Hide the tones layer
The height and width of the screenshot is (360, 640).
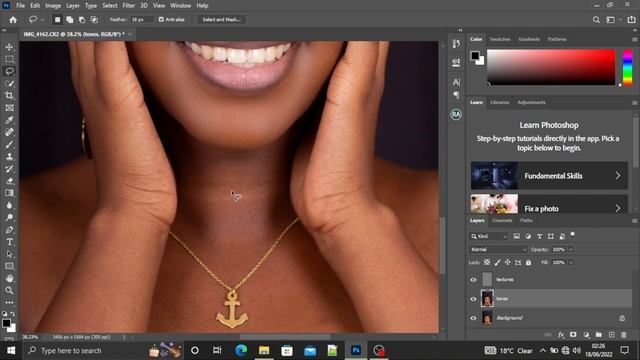(x=473, y=299)
